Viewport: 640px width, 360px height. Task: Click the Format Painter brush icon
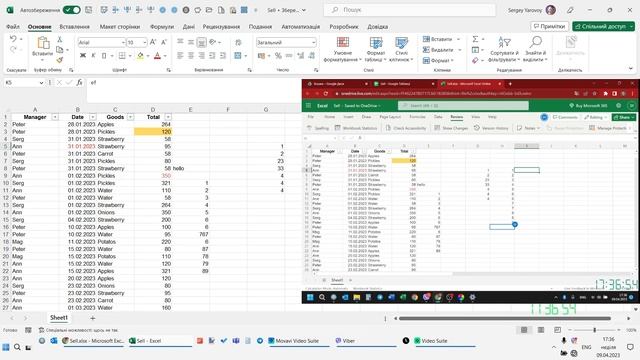pos(60,60)
